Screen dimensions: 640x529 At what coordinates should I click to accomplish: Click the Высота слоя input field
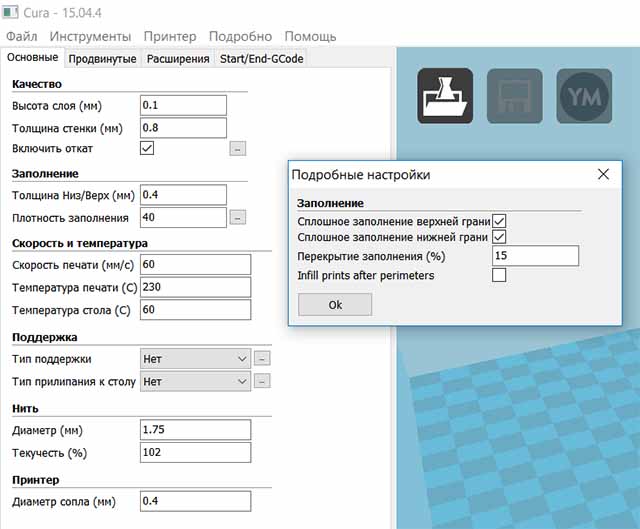click(x=183, y=105)
